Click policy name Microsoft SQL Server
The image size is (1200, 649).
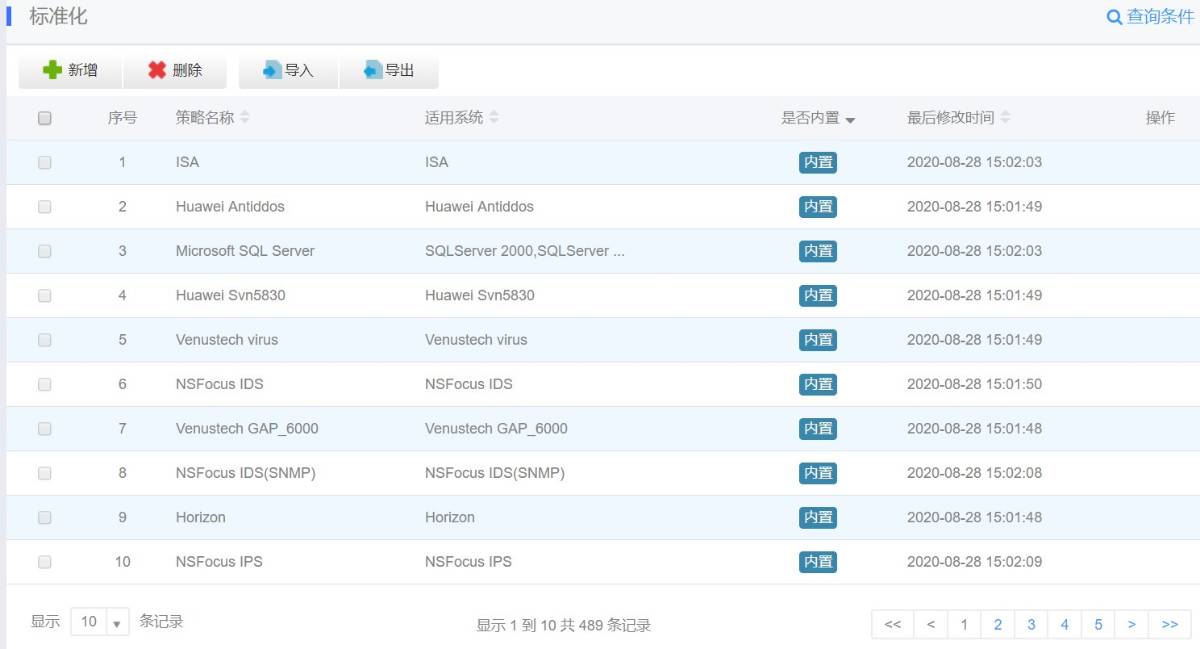[245, 251]
